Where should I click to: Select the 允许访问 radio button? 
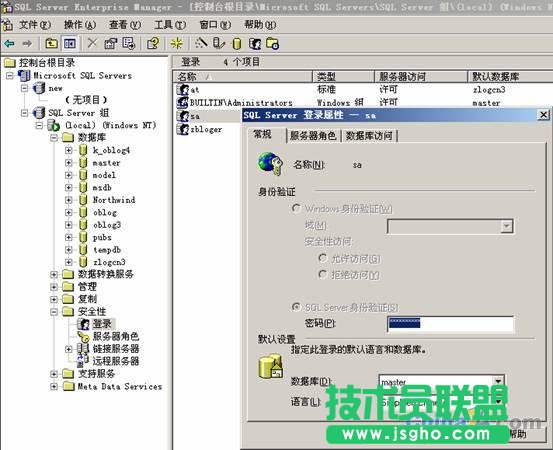[322, 258]
